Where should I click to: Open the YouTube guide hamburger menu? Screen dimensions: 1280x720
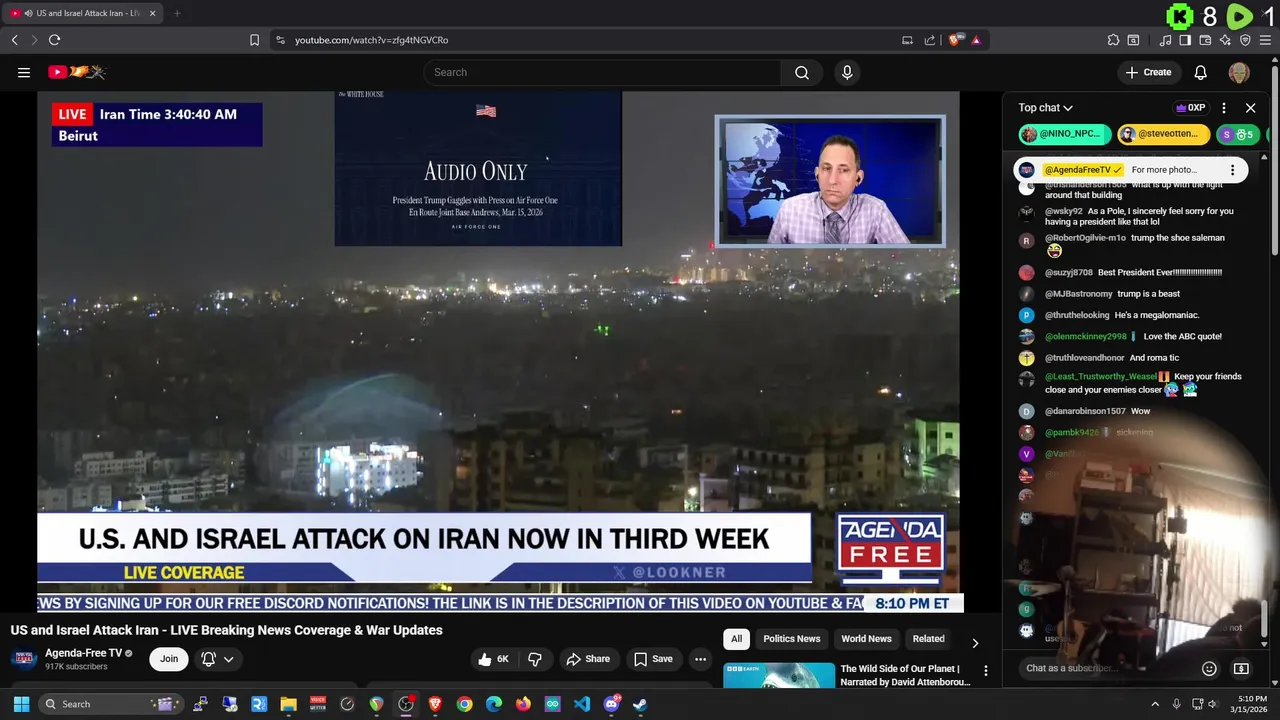pos(24,72)
